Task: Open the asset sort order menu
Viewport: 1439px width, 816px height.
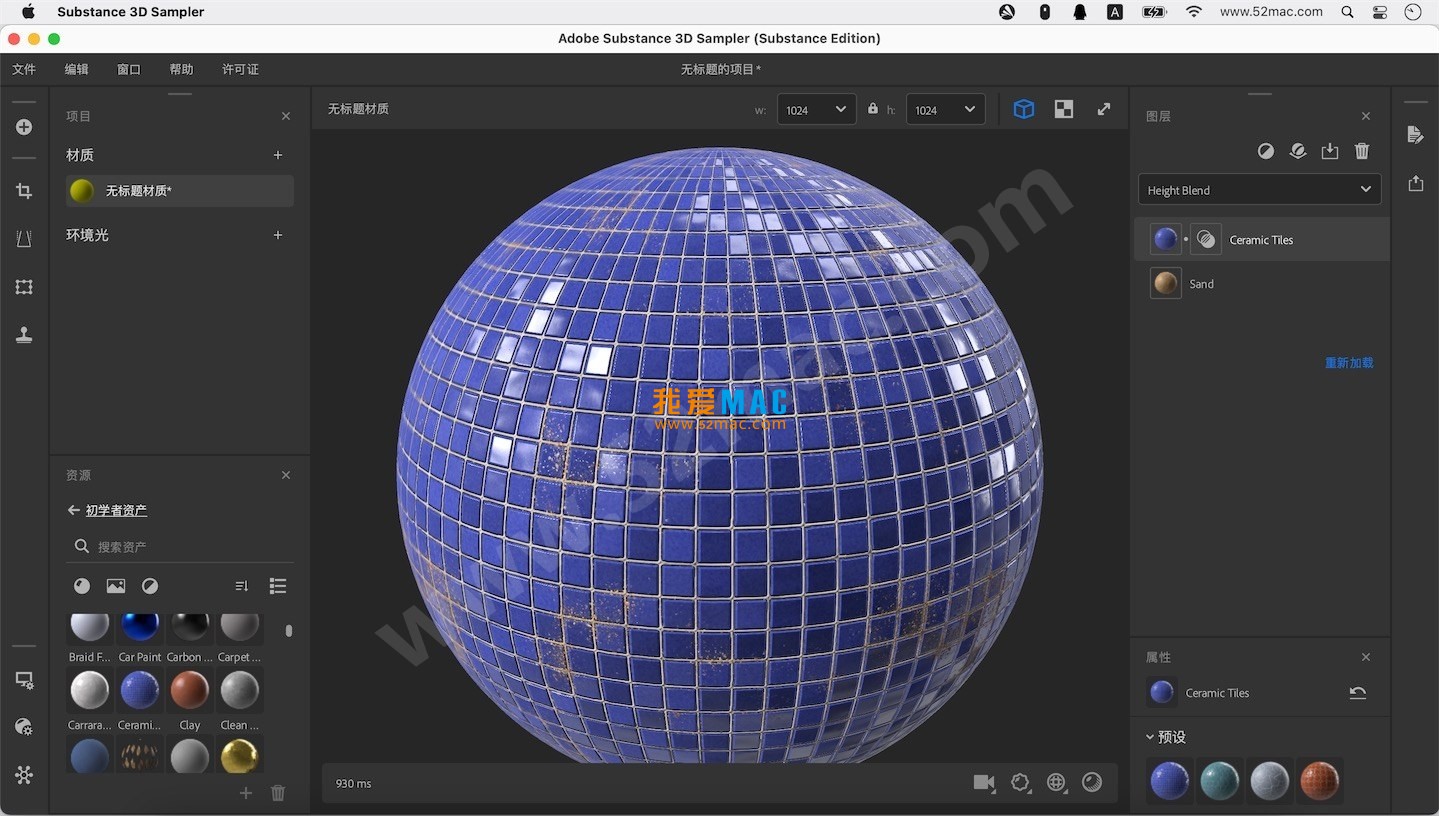Action: click(x=242, y=586)
